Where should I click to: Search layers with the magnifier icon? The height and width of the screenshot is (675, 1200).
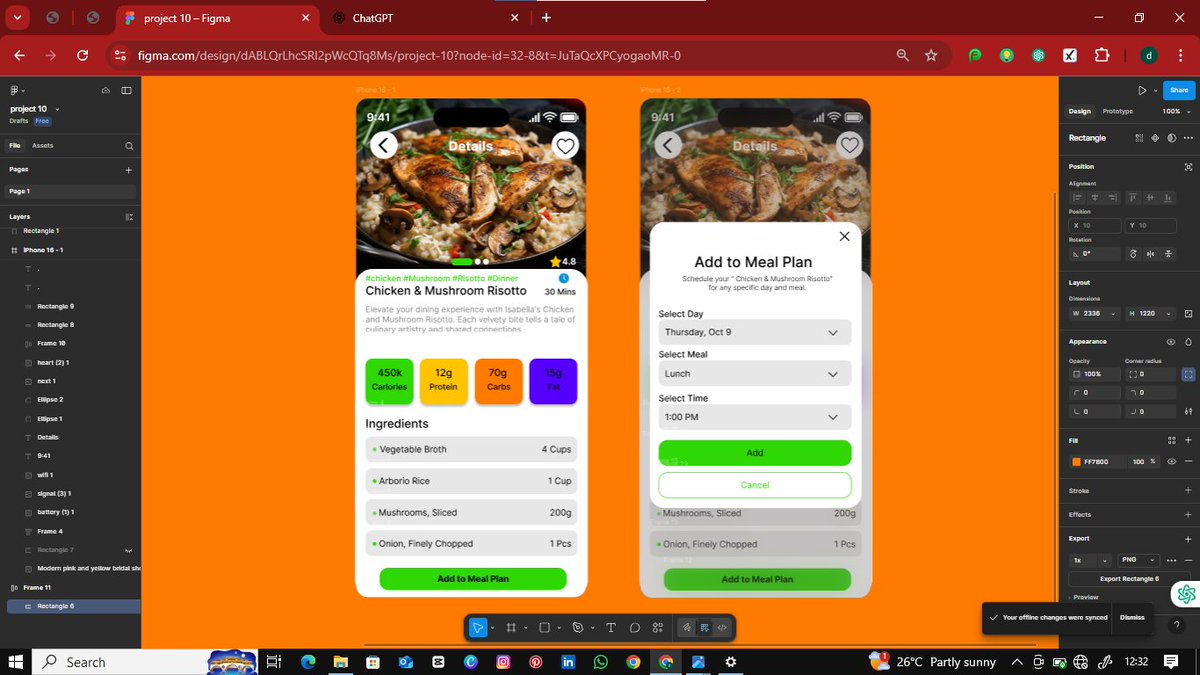coord(129,146)
